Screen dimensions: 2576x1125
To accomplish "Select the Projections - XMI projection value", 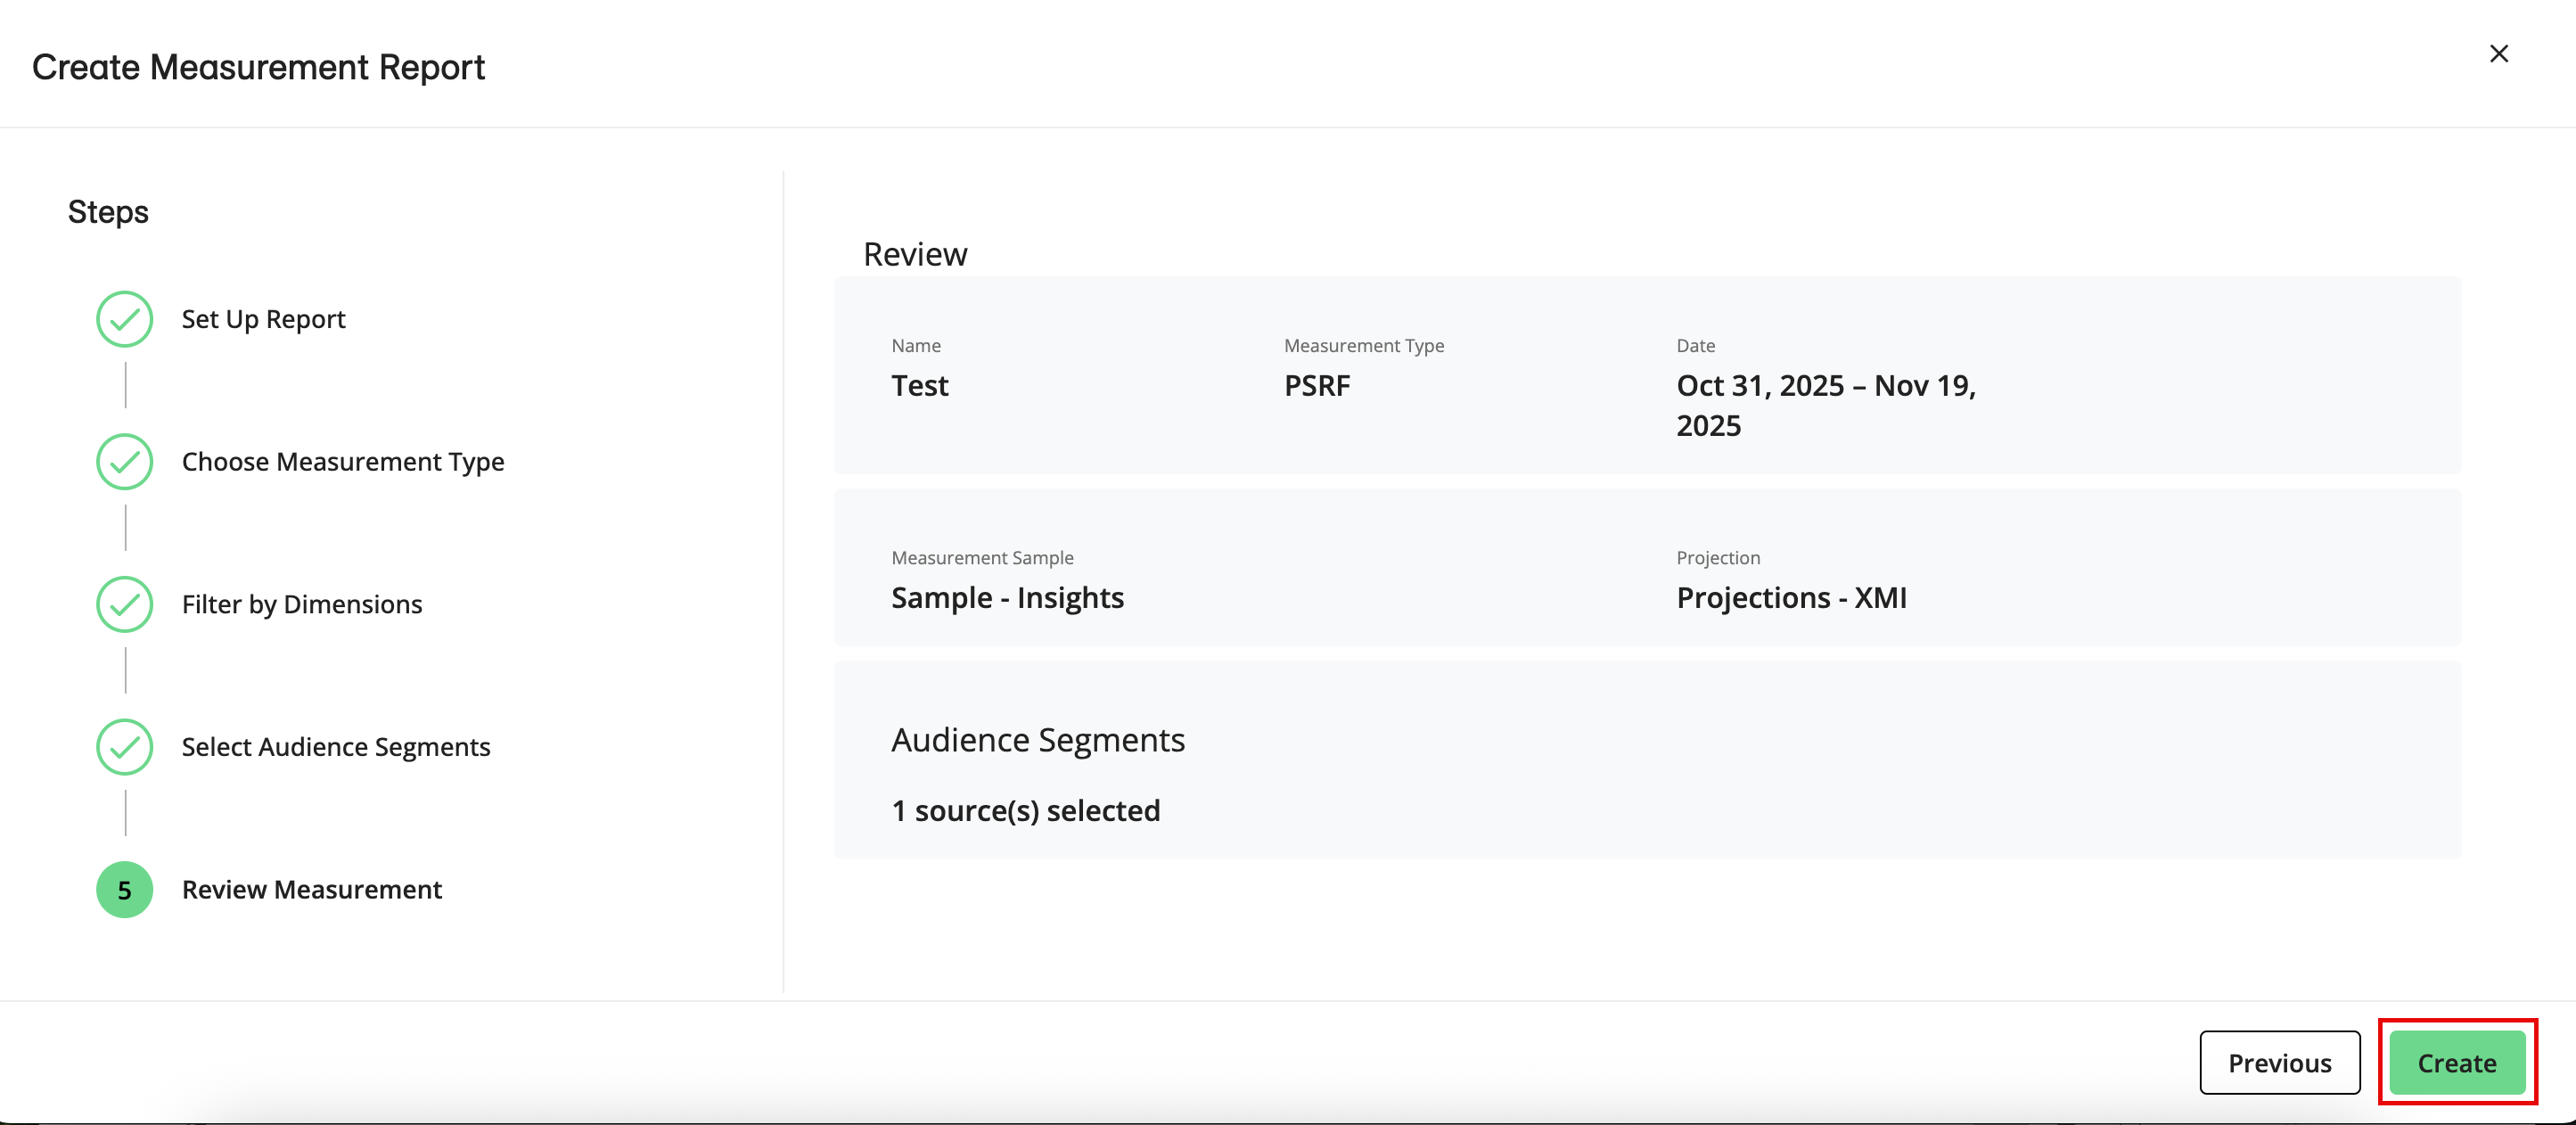I will pyautogui.click(x=1792, y=597).
